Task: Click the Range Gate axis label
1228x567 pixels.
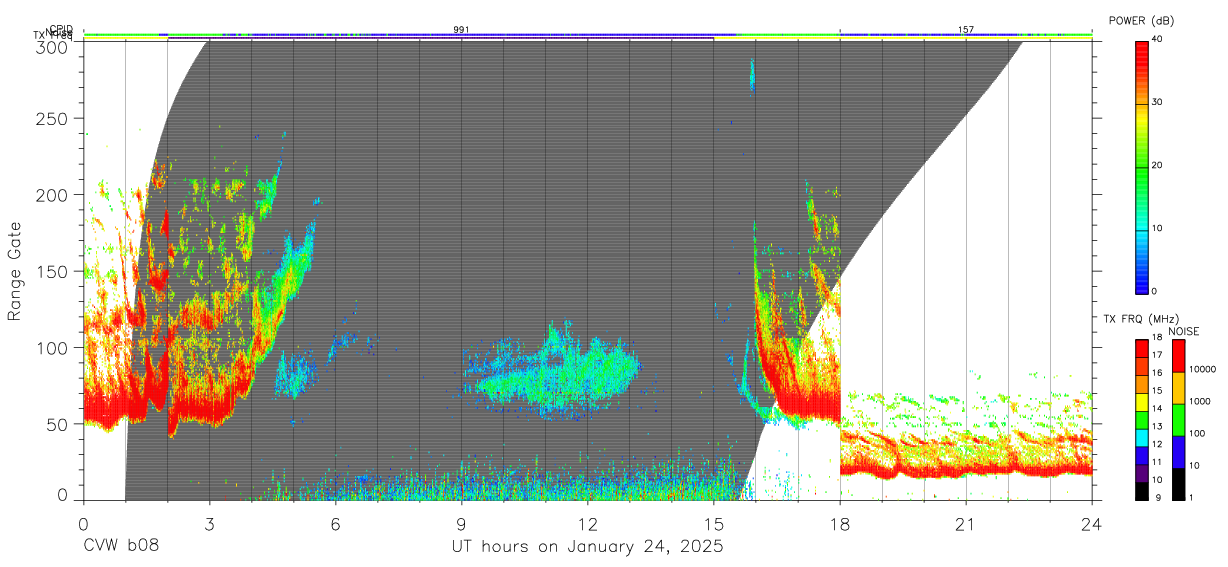Action: (16, 271)
